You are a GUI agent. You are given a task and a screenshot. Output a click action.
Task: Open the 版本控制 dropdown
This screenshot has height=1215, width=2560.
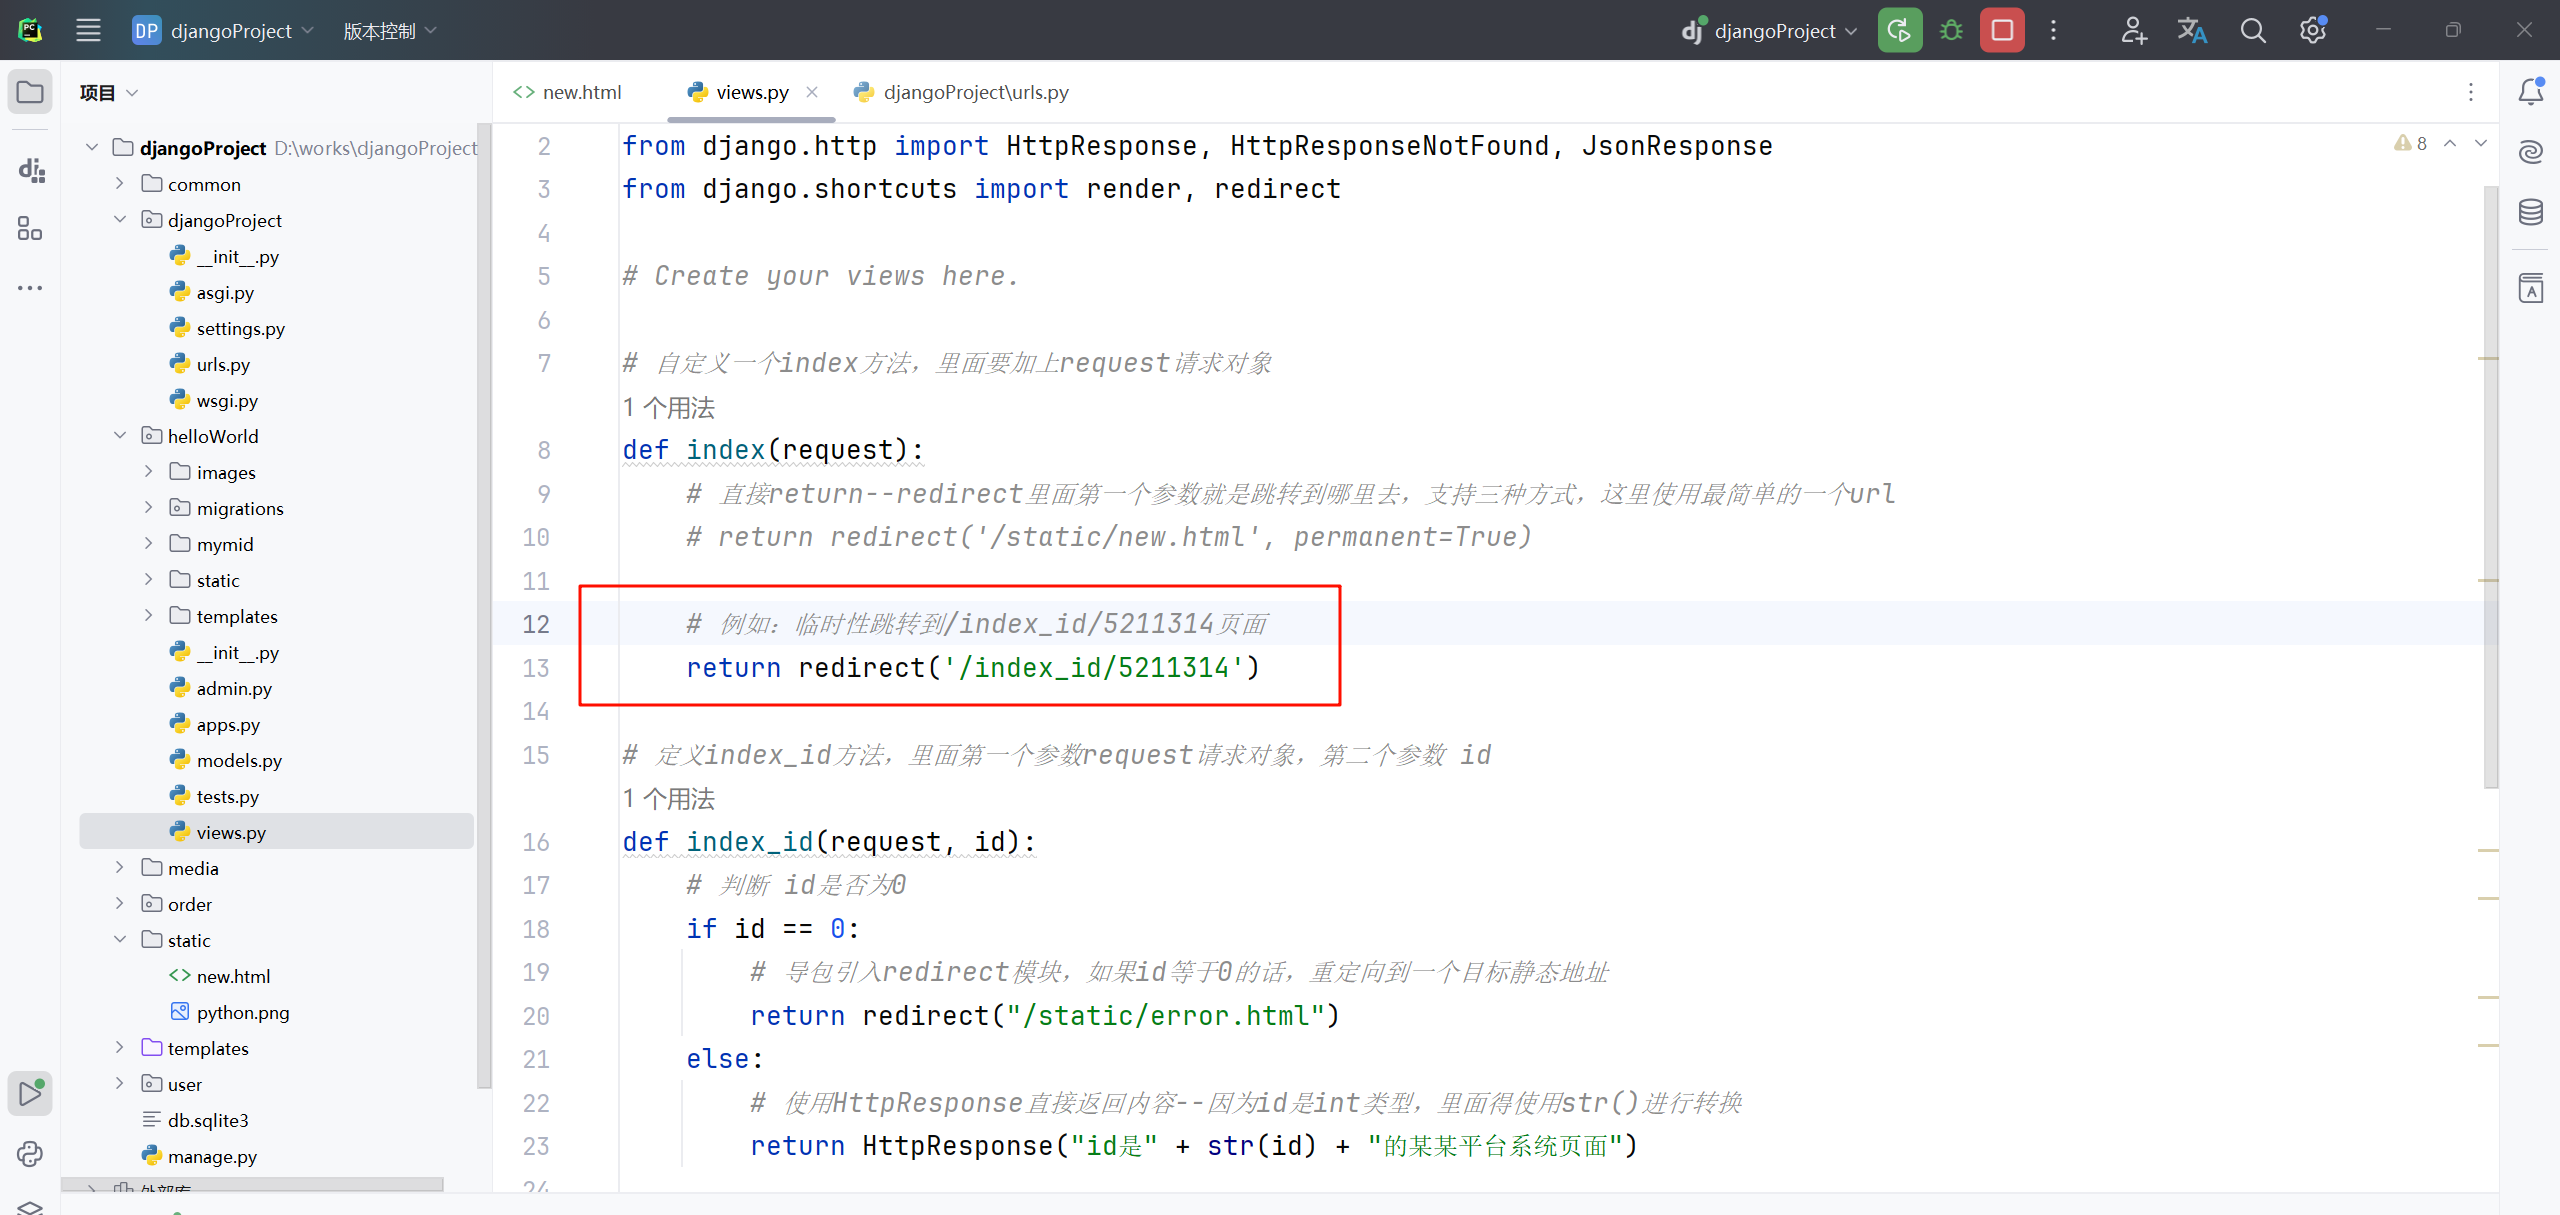click(390, 30)
